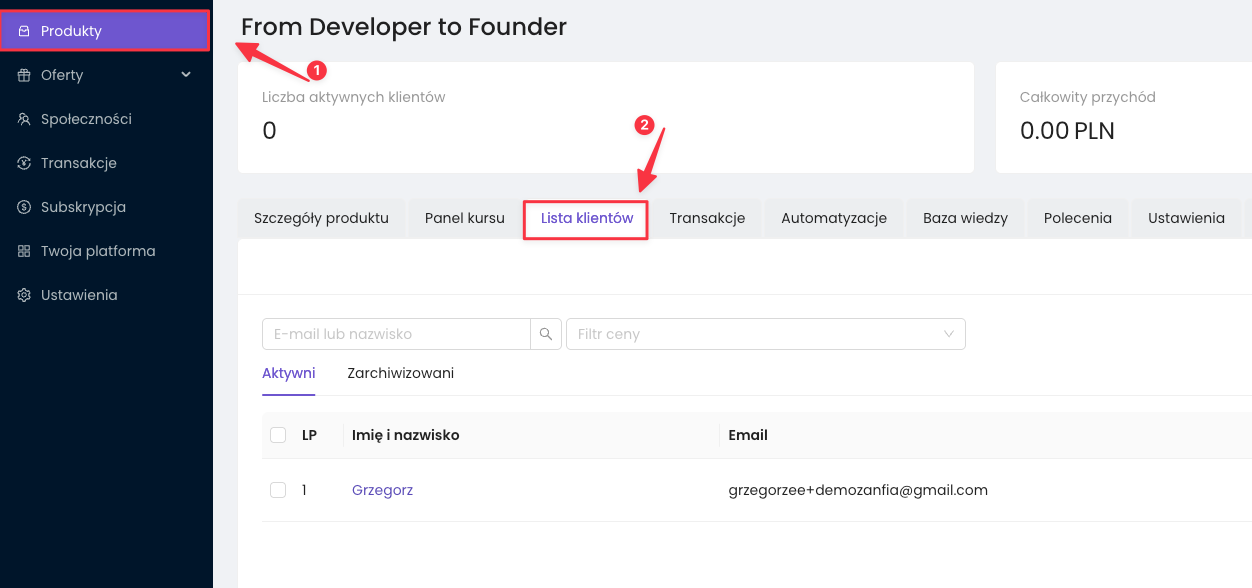Show the Zarchiwizowani customers list
This screenshot has width=1252, height=588.
pos(400,373)
